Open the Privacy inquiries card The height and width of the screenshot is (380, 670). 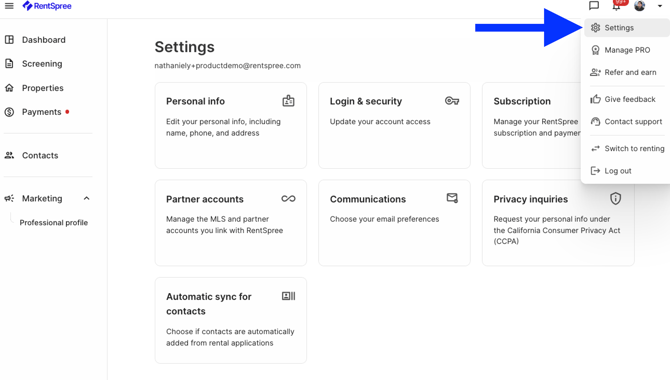(558, 223)
